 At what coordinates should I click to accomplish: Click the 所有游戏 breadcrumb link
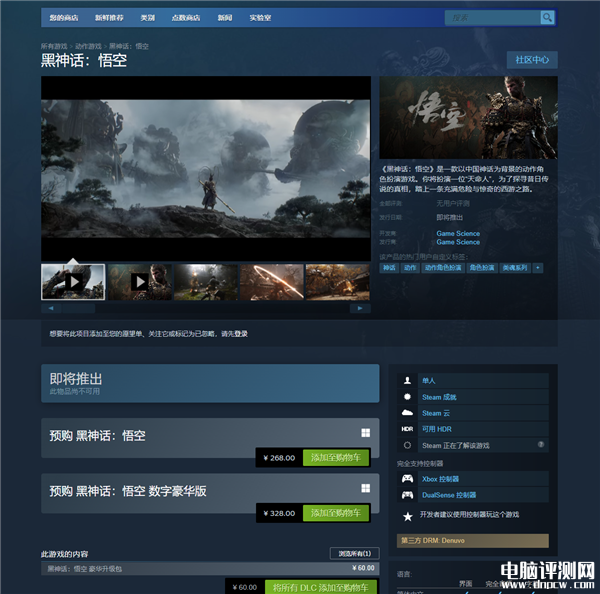coord(54,46)
